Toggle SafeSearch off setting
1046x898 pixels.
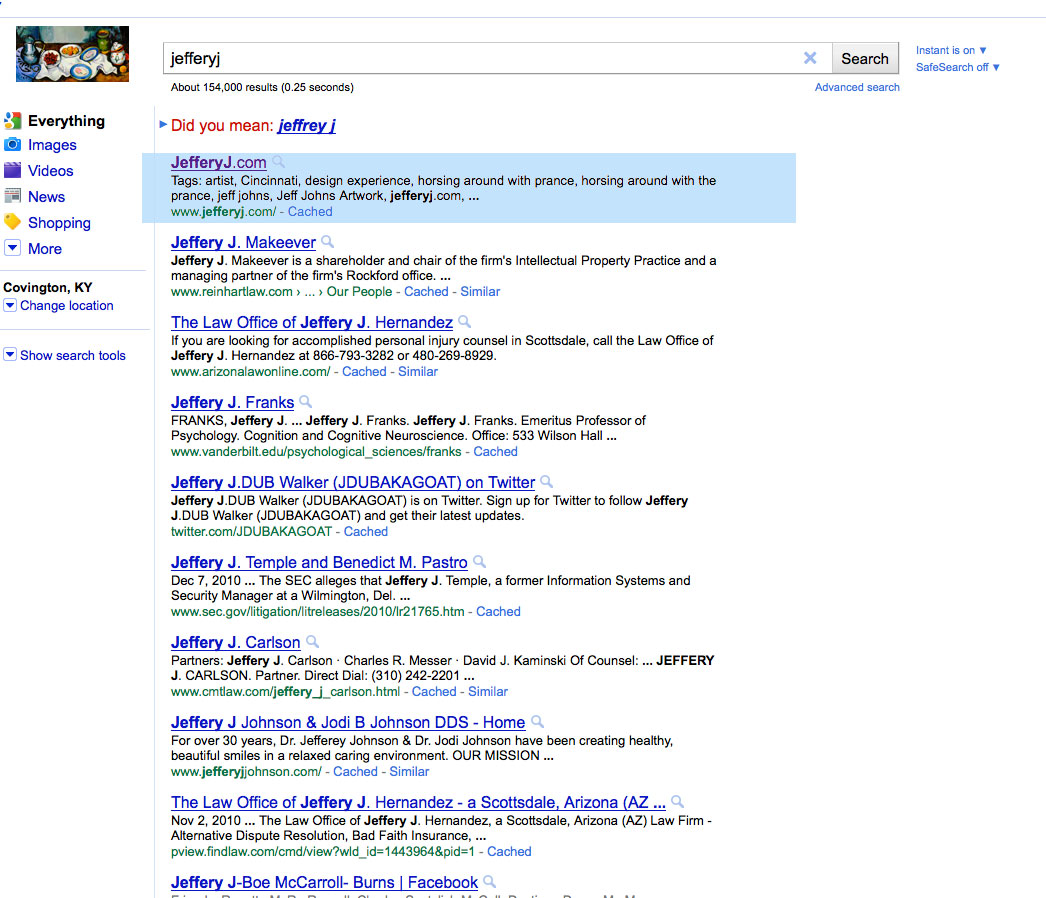tap(957, 67)
